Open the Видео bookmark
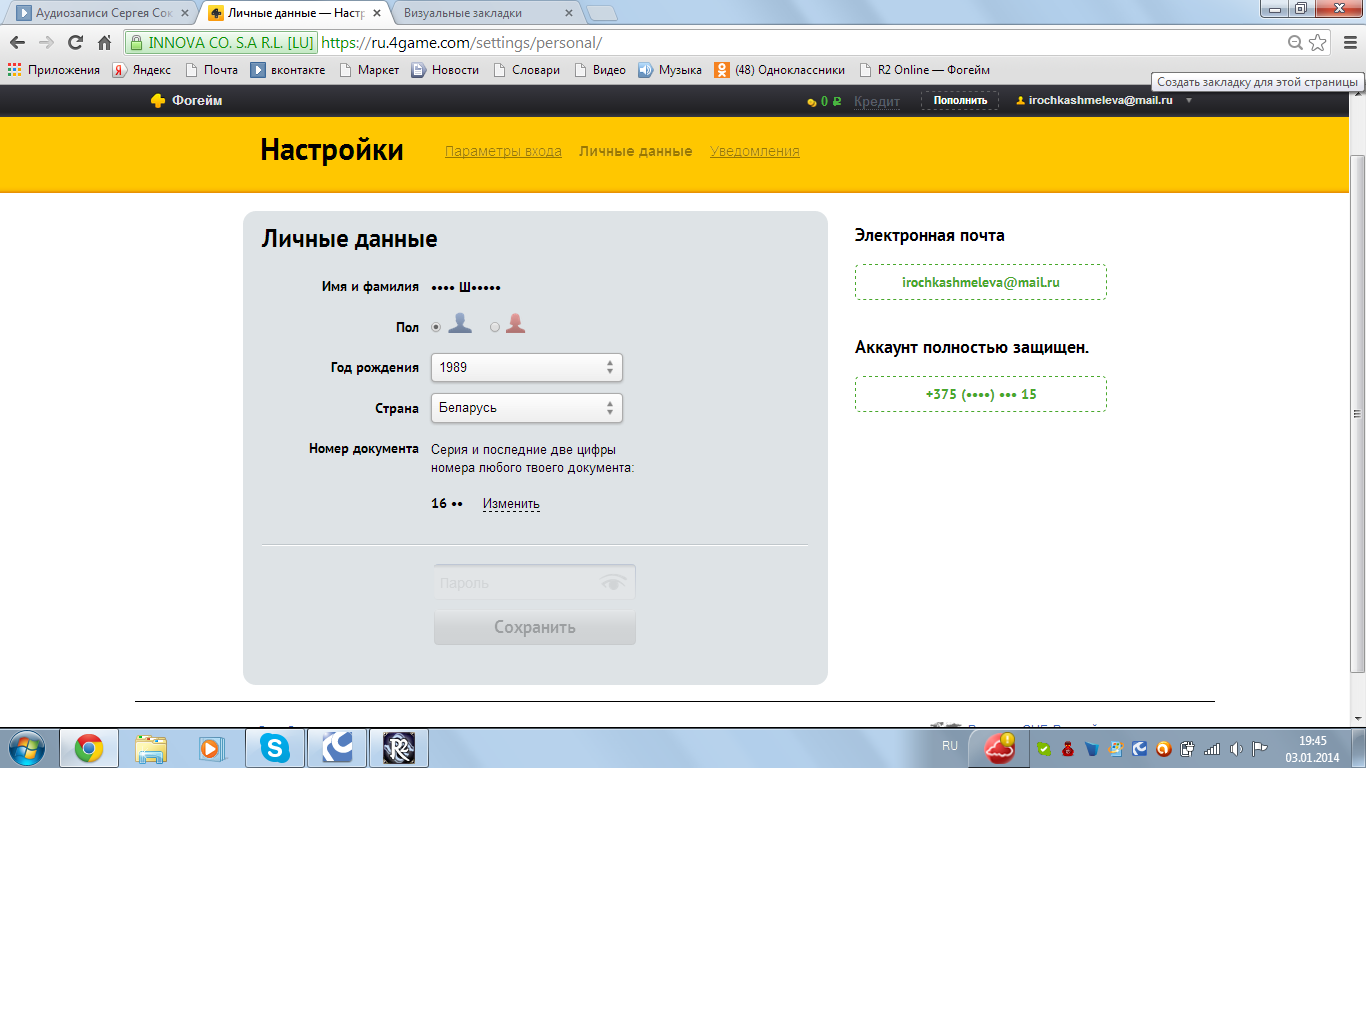The width and height of the screenshot is (1366, 1023). [600, 70]
